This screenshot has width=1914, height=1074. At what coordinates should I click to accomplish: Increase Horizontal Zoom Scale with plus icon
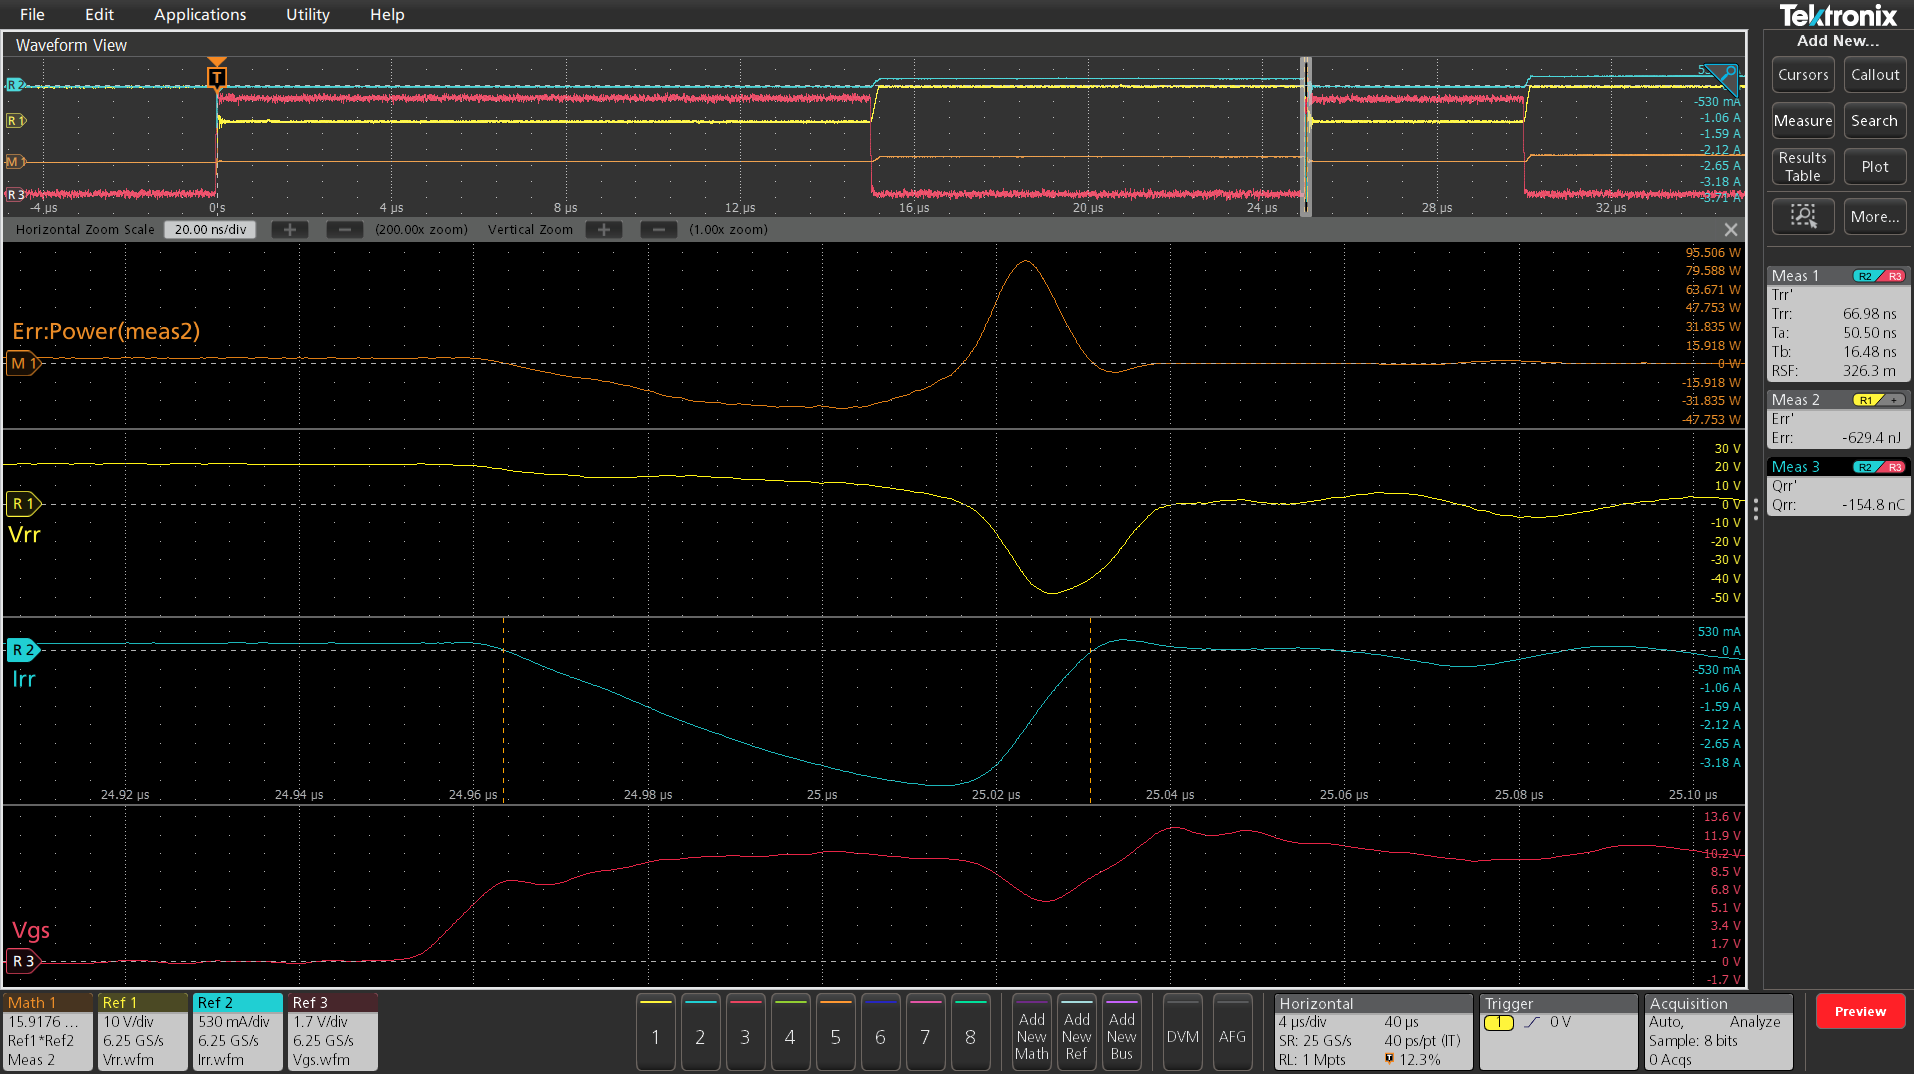coord(289,229)
